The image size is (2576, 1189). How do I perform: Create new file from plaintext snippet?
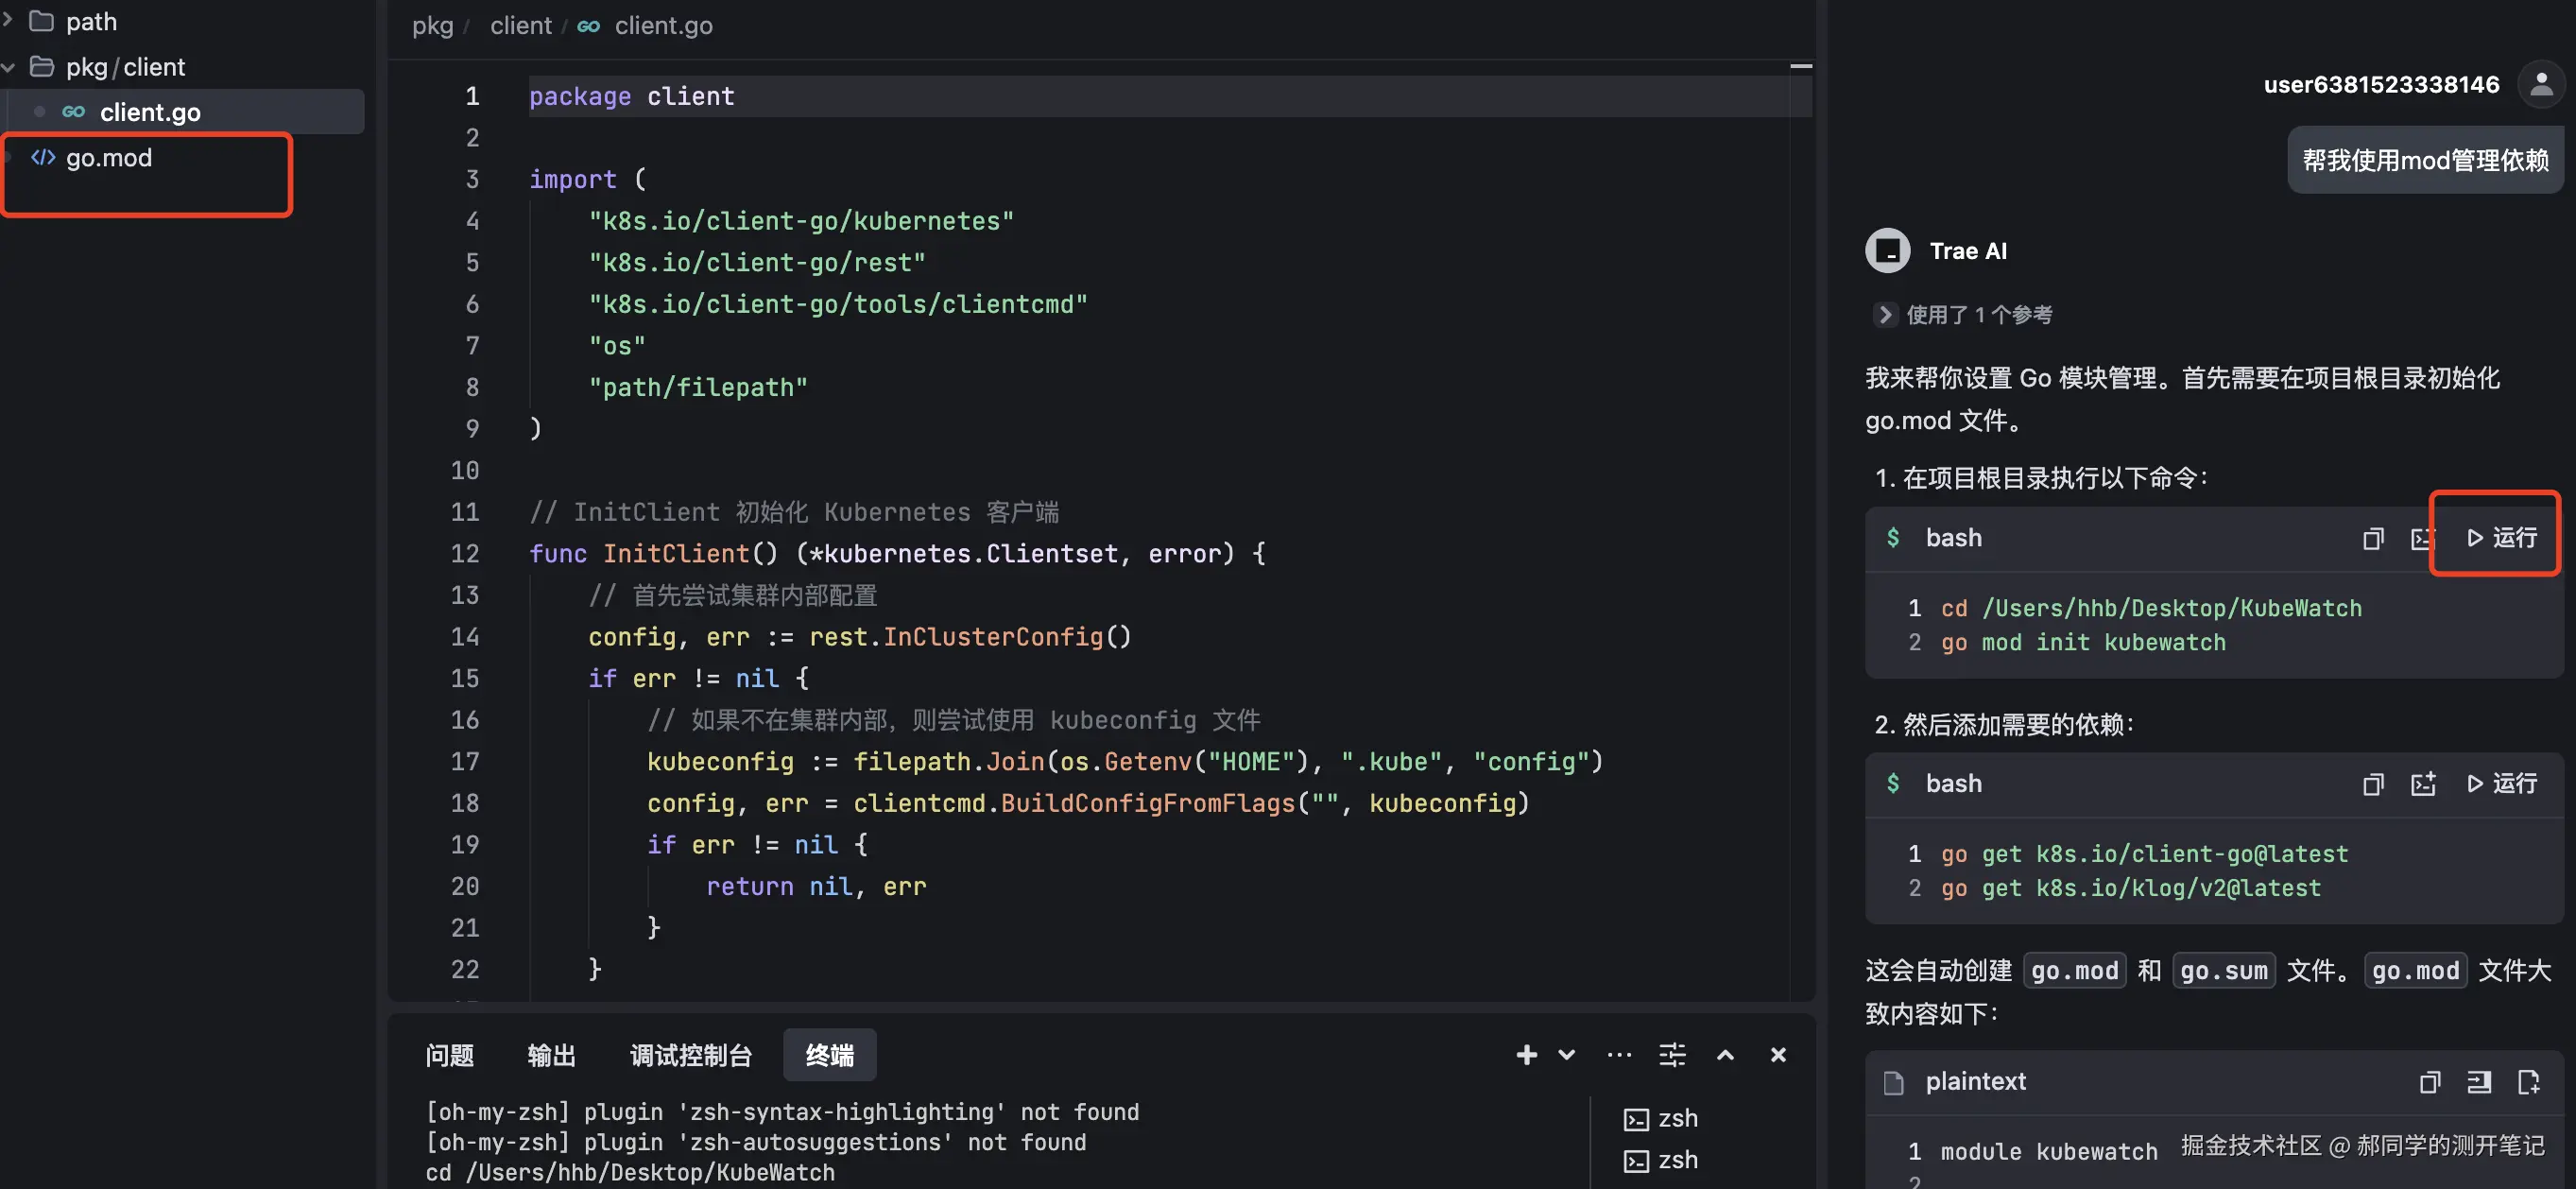pyautogui.click(x=2528, y=1082)
